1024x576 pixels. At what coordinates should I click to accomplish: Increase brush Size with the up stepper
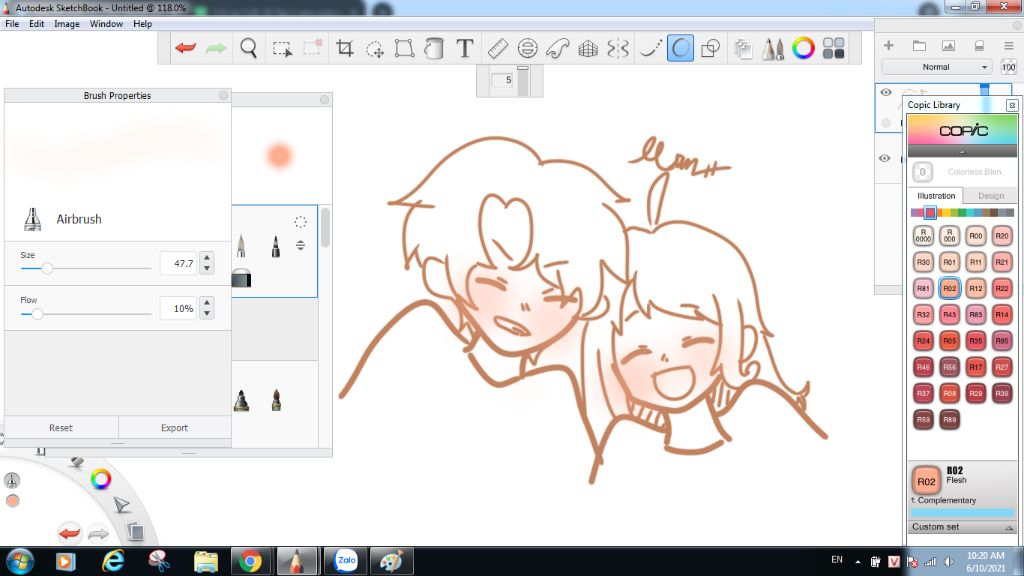coord(207,258)
